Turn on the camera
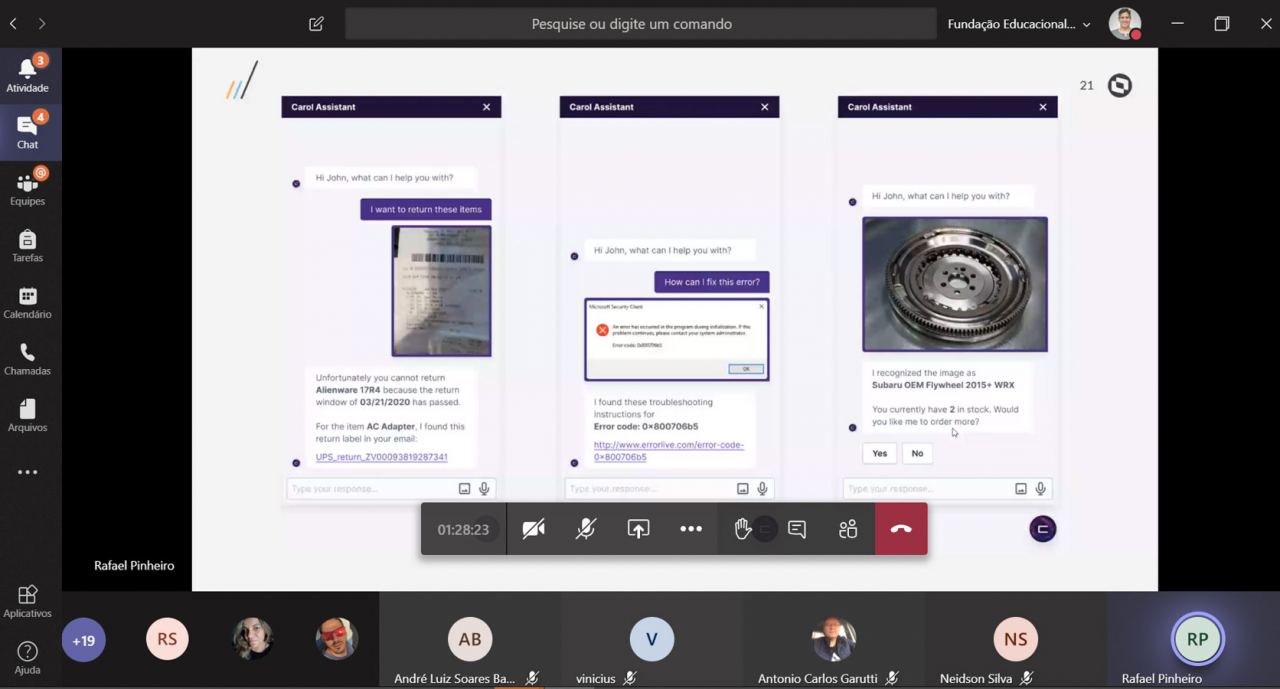The height and width of the screenshot is (689, 1280). (x=533, y=529)
